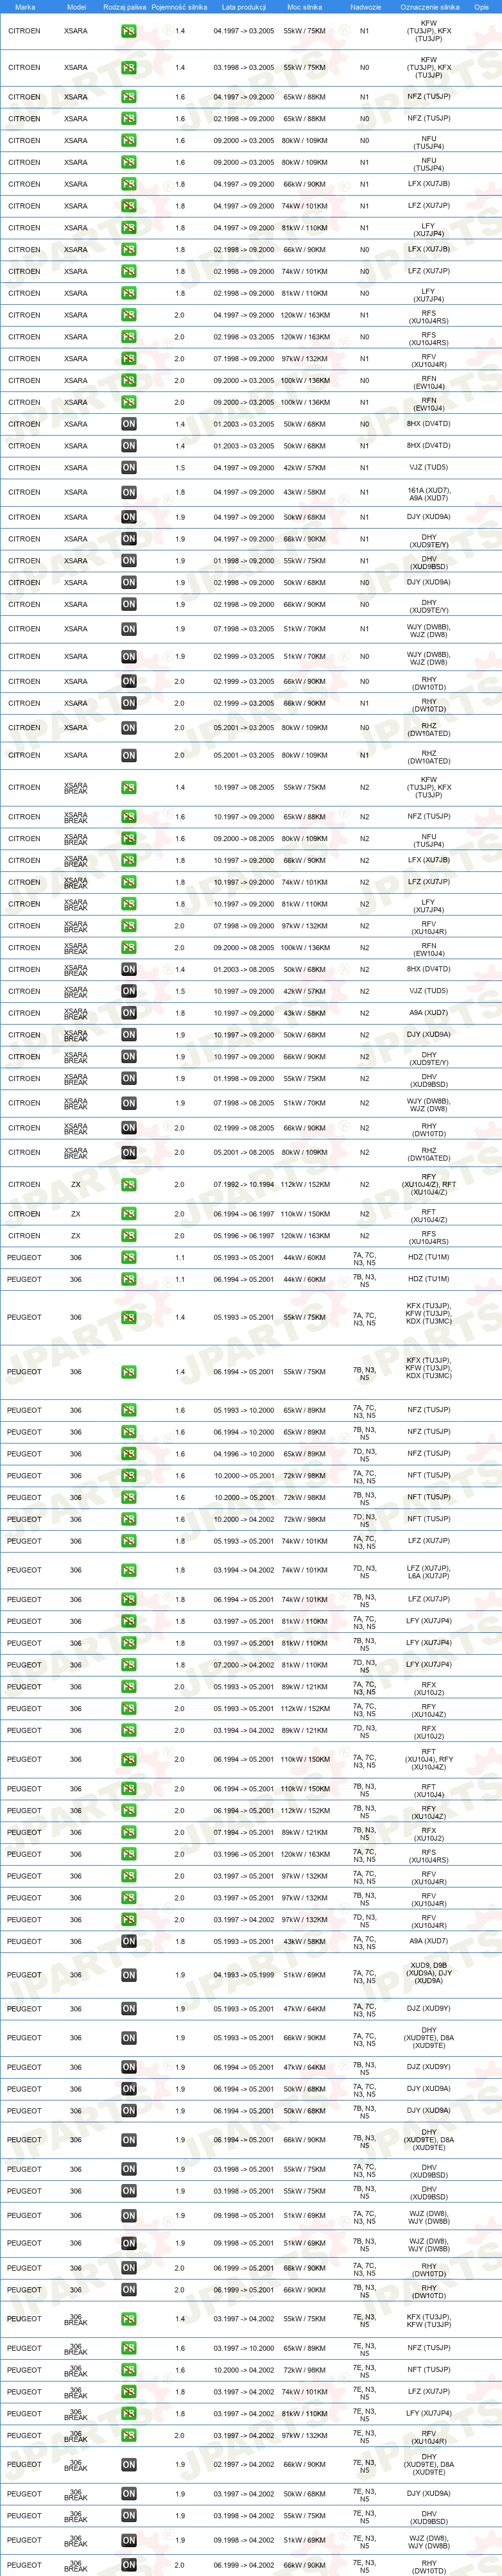Click '112kW / 152KM' in Citroen ZX row

[305, 1184]
